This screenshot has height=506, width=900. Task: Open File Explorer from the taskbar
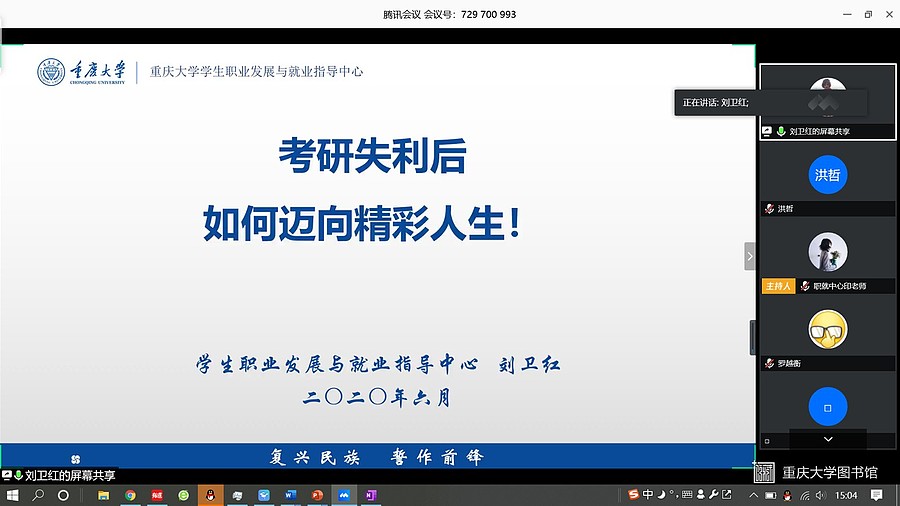103,495
